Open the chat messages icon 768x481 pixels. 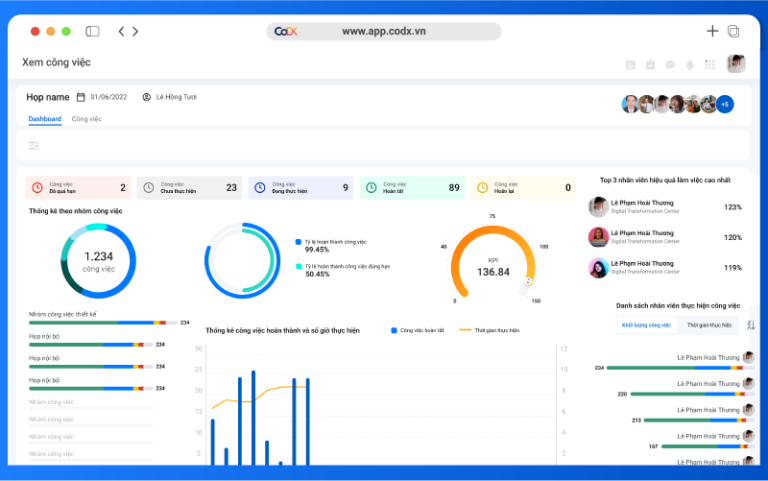coord(670,65)
